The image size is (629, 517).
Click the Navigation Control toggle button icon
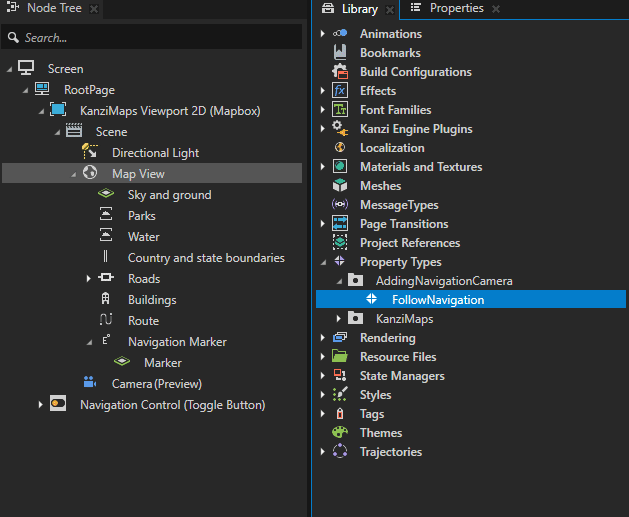58,405
